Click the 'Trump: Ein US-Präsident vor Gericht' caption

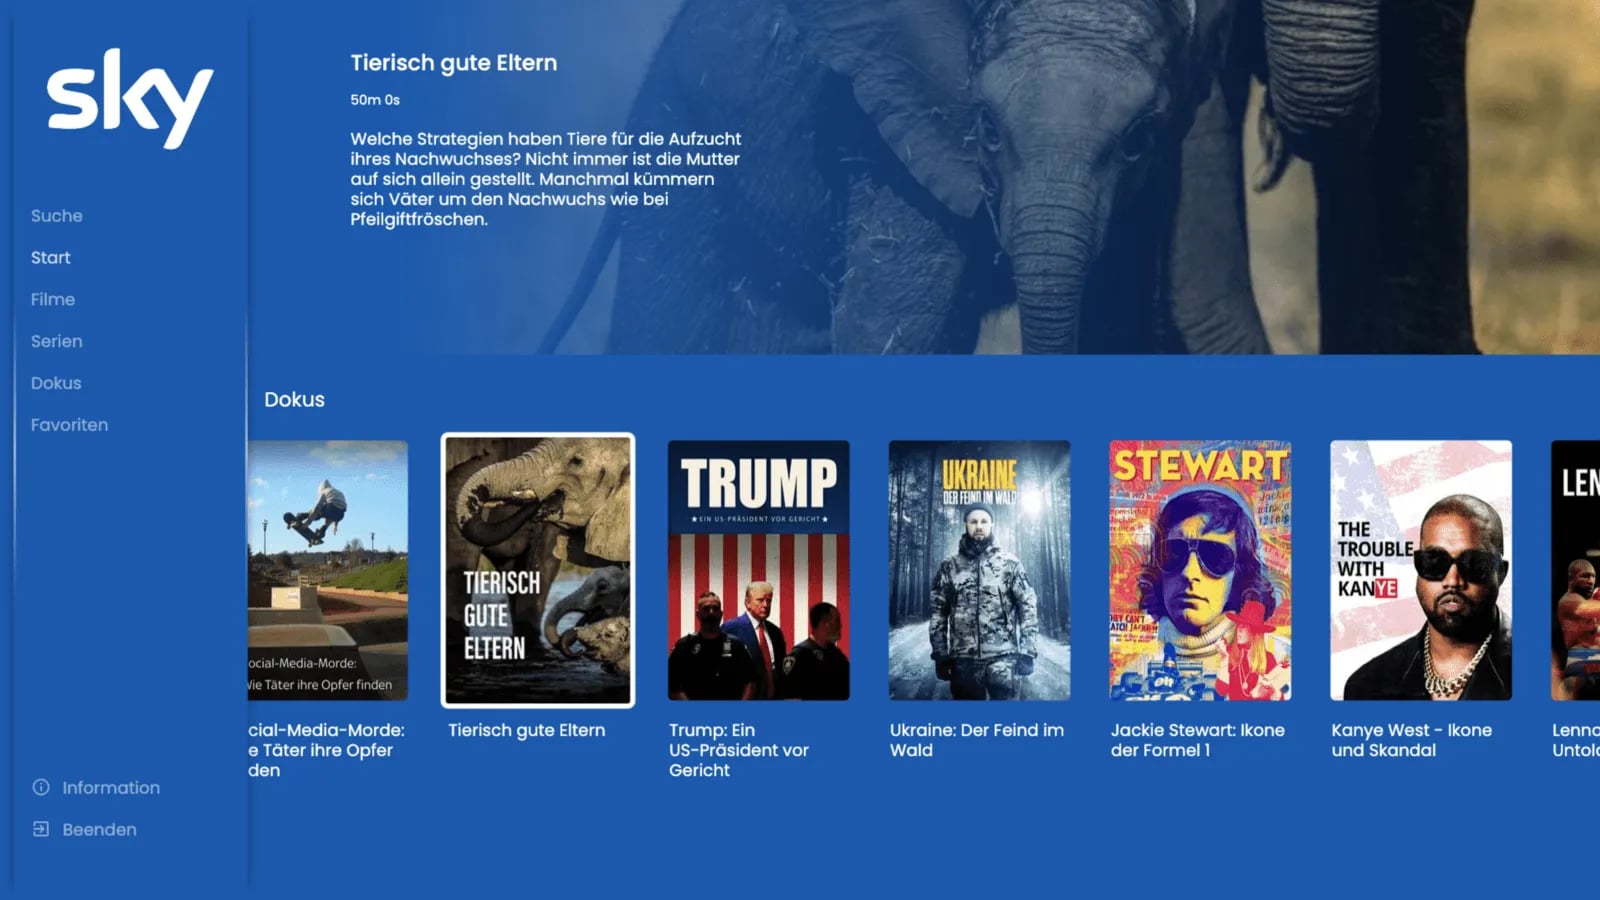click(739, 750)
